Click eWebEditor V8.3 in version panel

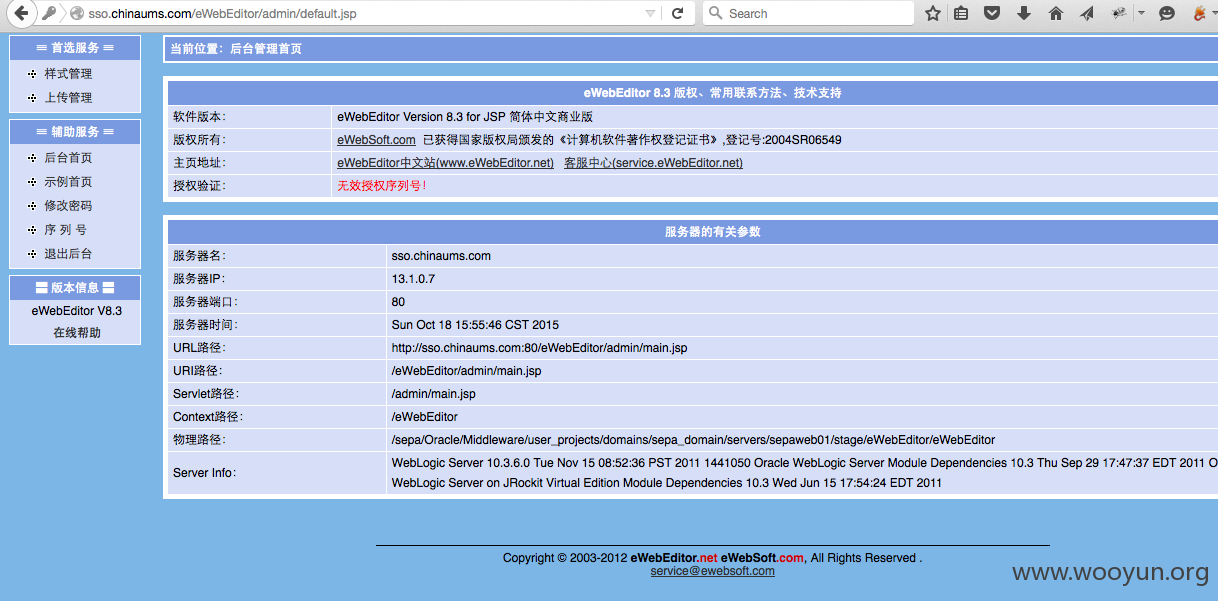77,311
